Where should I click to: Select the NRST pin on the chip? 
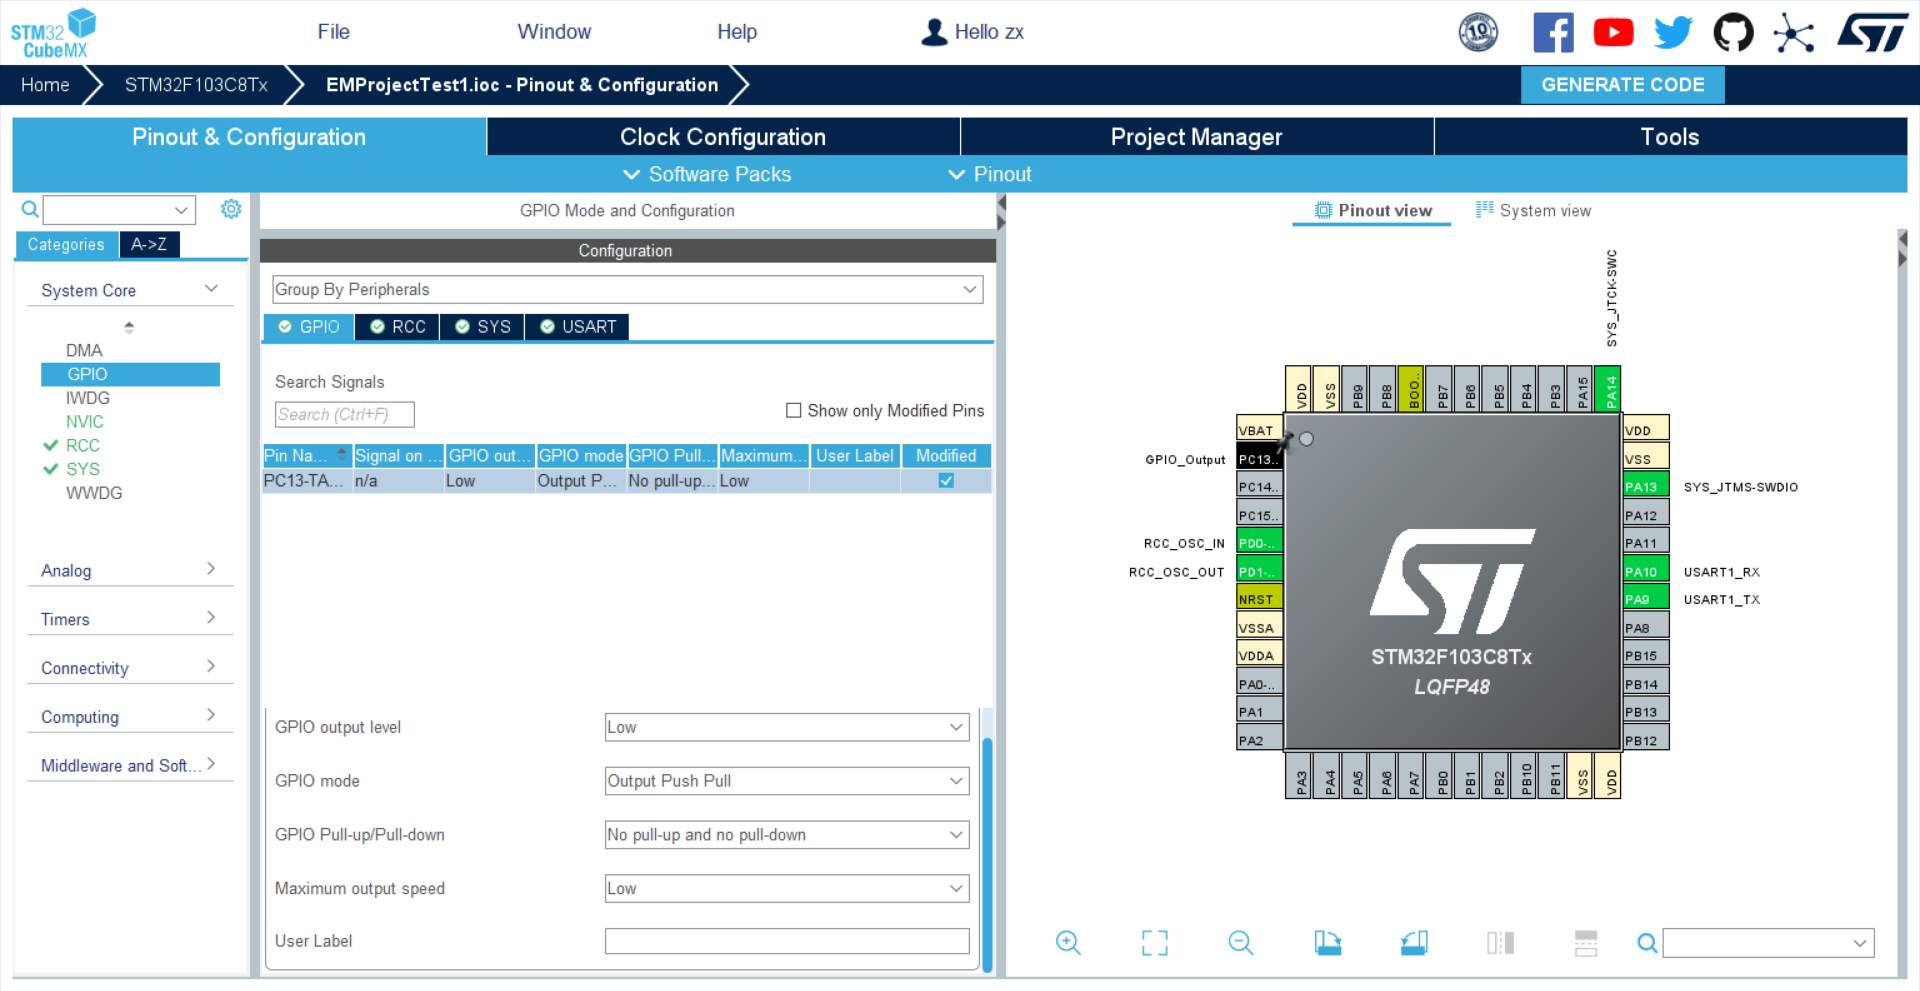click(x=1259, y=599)
